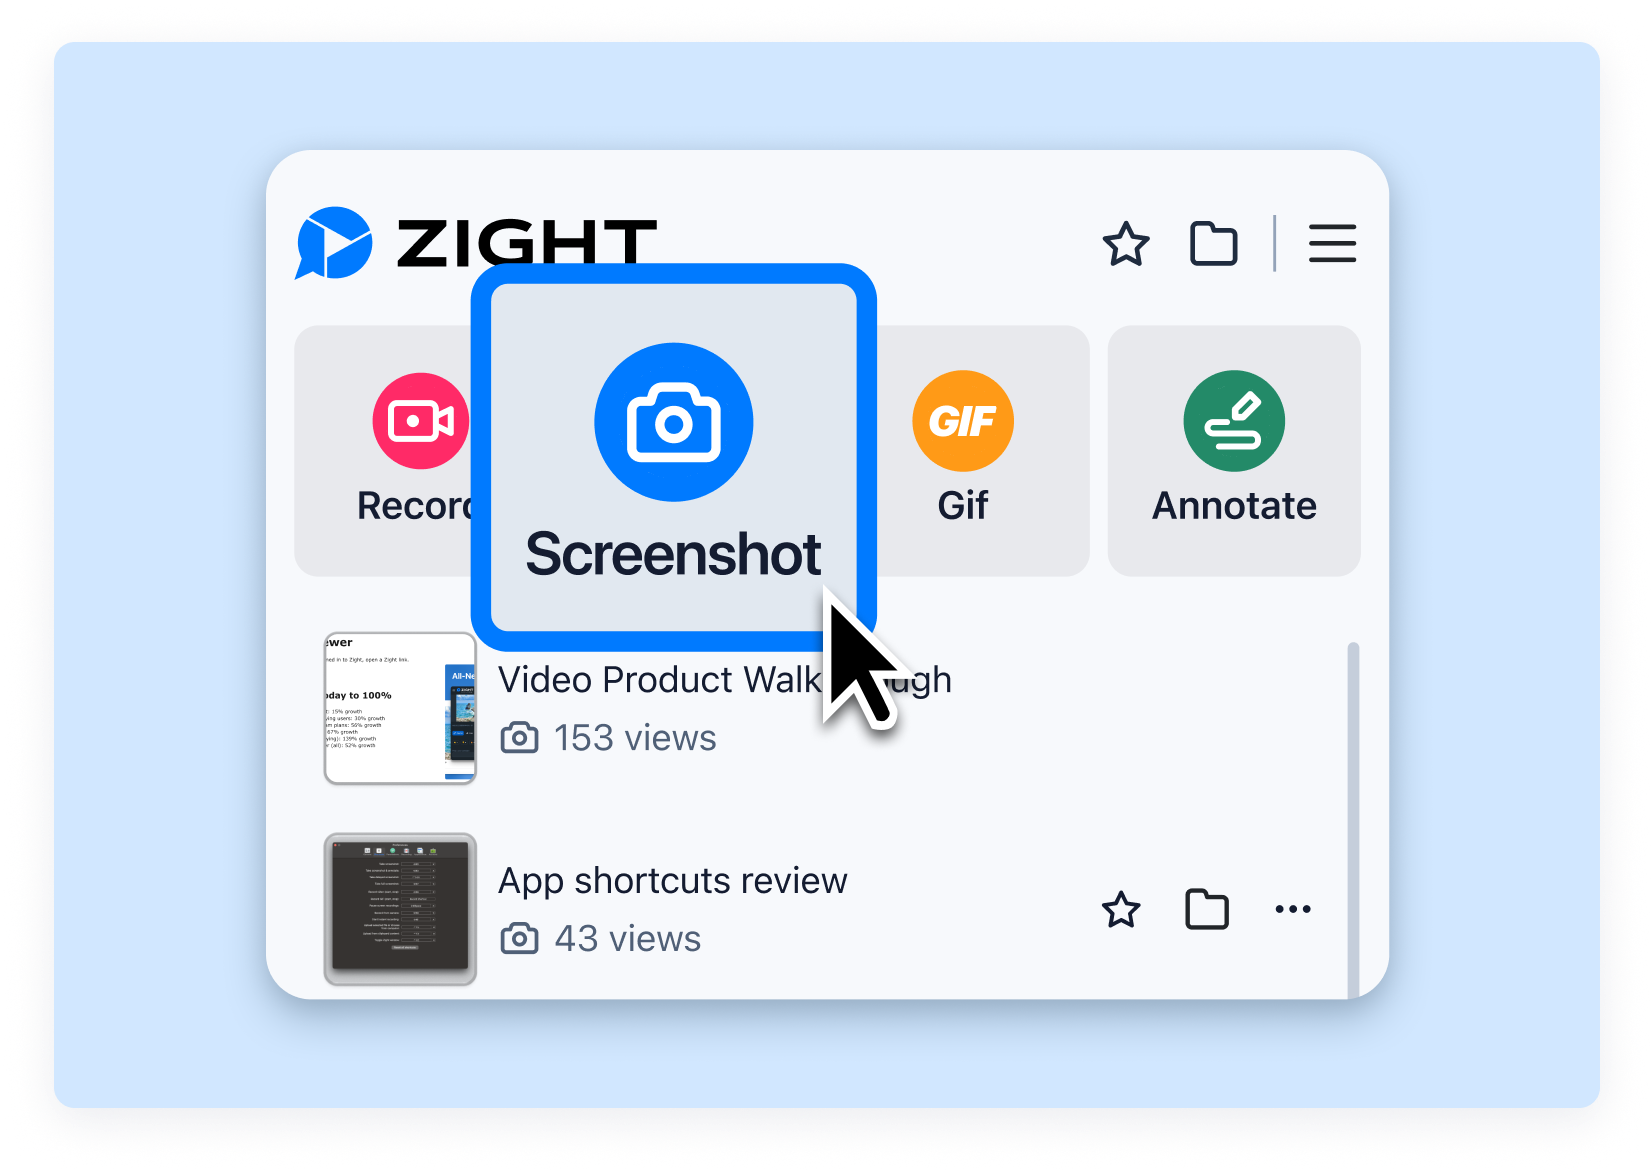This screenshot has width=1652, height=1172.
Task: Click the blue Screenshot camera icon
Action: (x=674, y=422)
